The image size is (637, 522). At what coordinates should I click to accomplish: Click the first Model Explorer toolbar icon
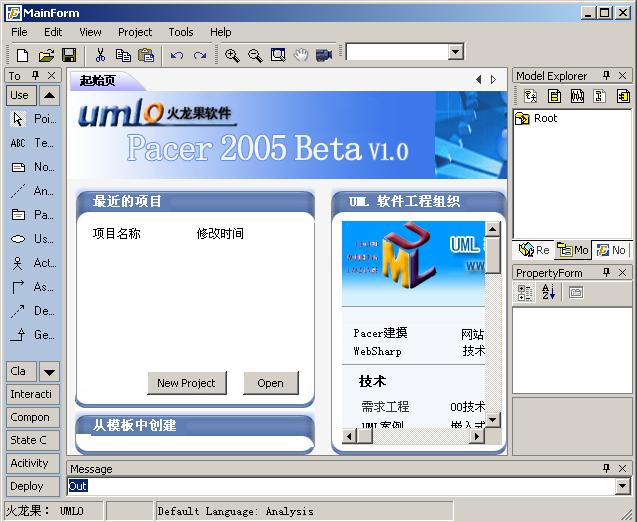click(x=531, y=96)
